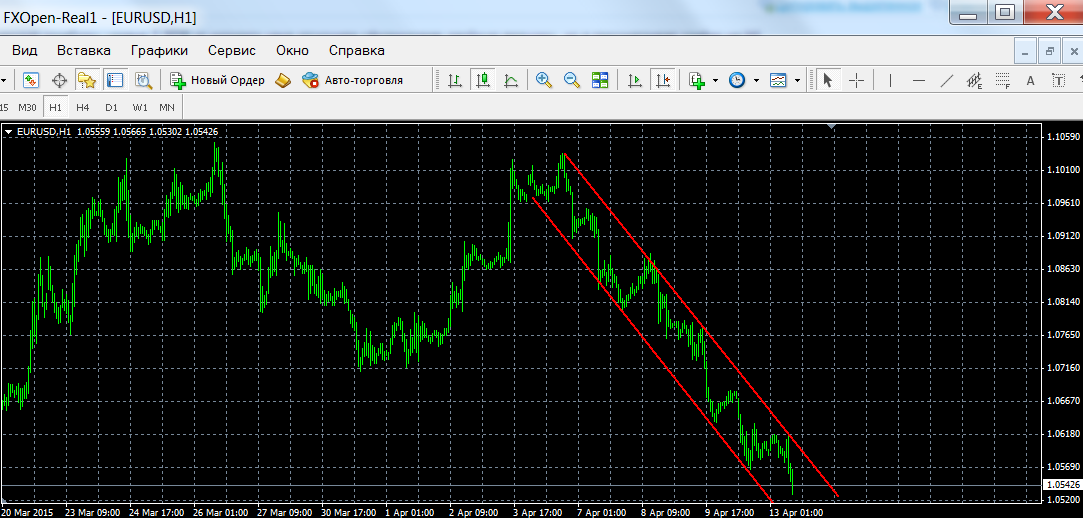Click the 1.08140 price scale label
The width and height of the screenshot is (1083, 518).
(1063, 302)
